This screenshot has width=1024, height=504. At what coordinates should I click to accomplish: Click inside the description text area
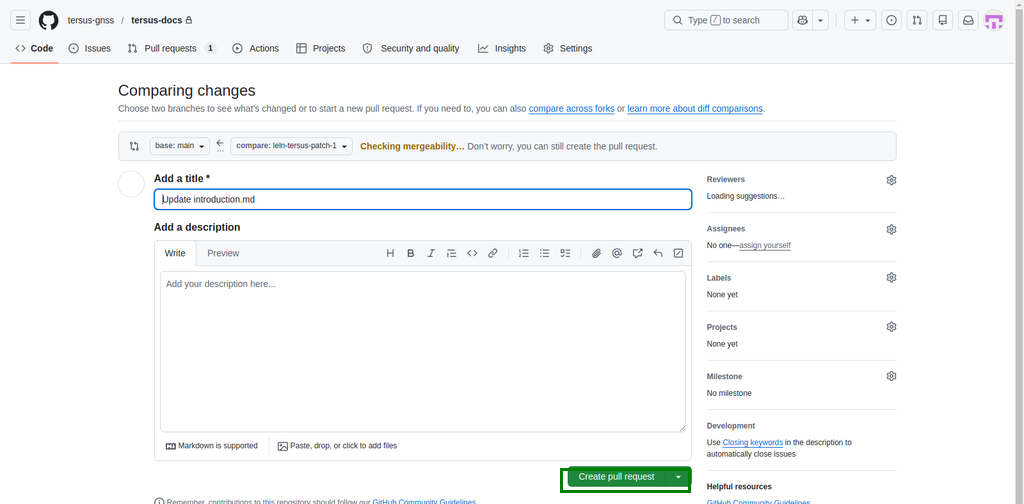423,351
